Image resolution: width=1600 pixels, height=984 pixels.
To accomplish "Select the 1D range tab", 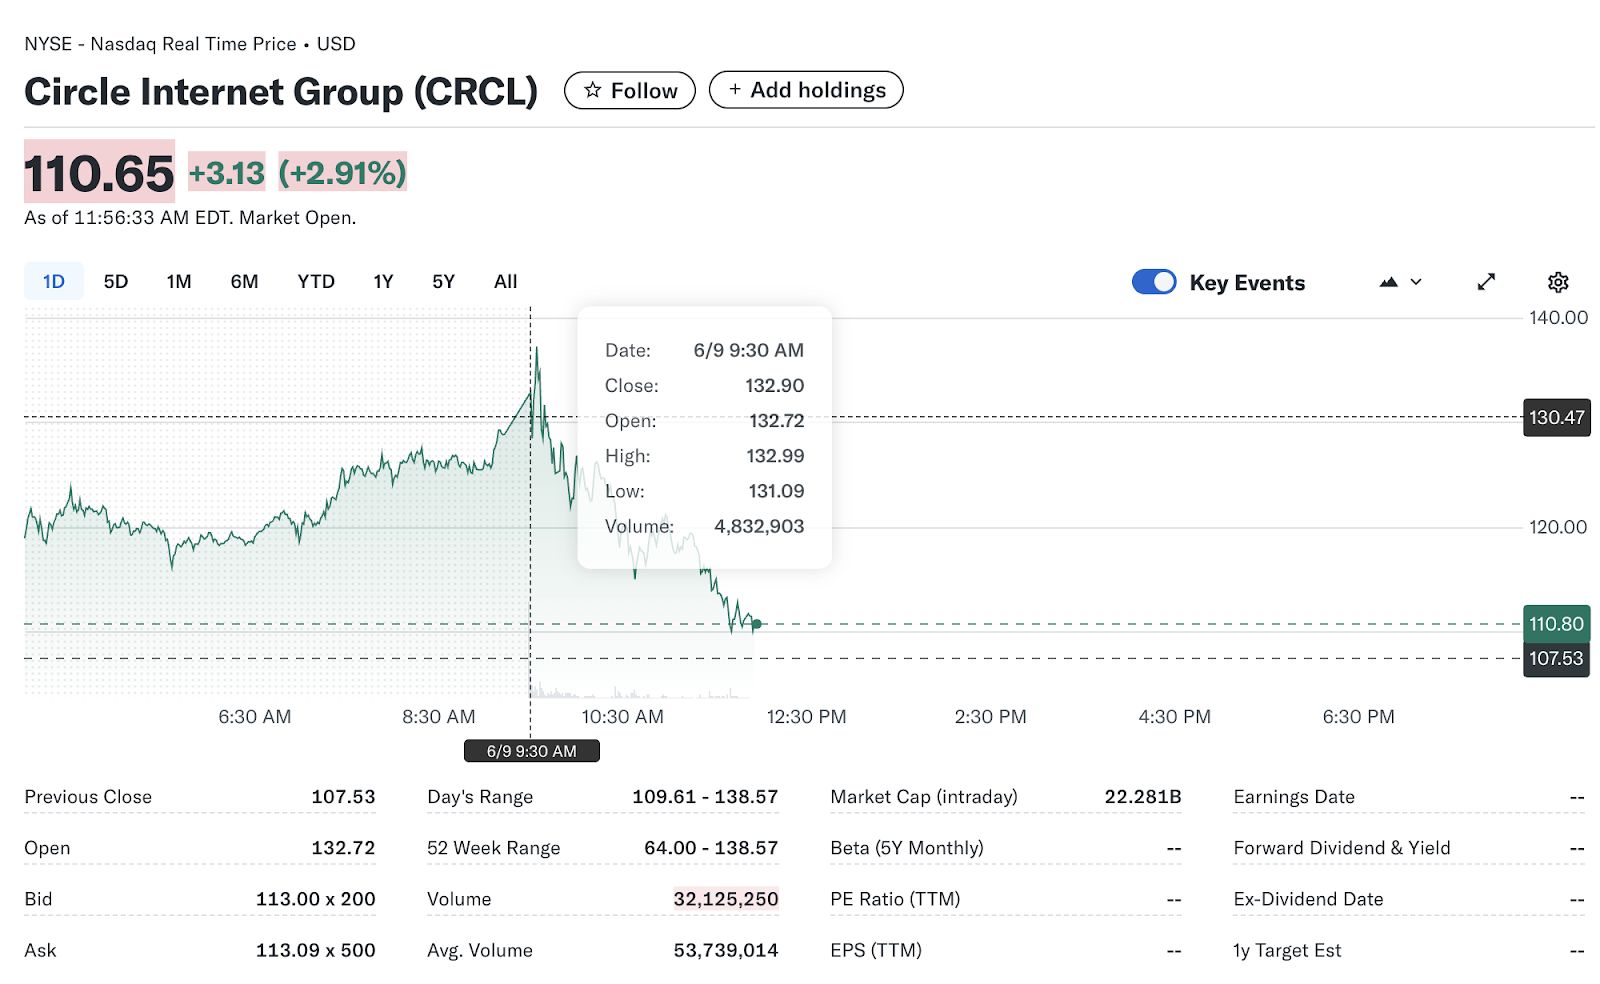I will tap(54, 282).
